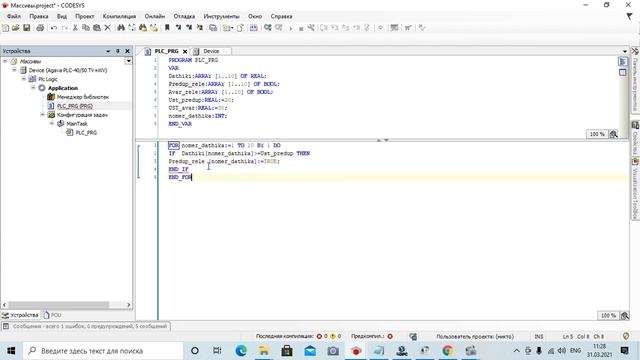Screen dimensions: 640x360
Task: Paste from clipboard toolbar icon
Action: pos(97,28)
